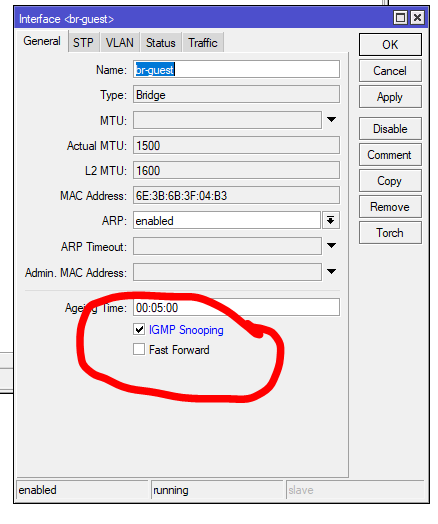438x524 pixels.
Task: Open the VLAN tab
Action: coord(120,43)
